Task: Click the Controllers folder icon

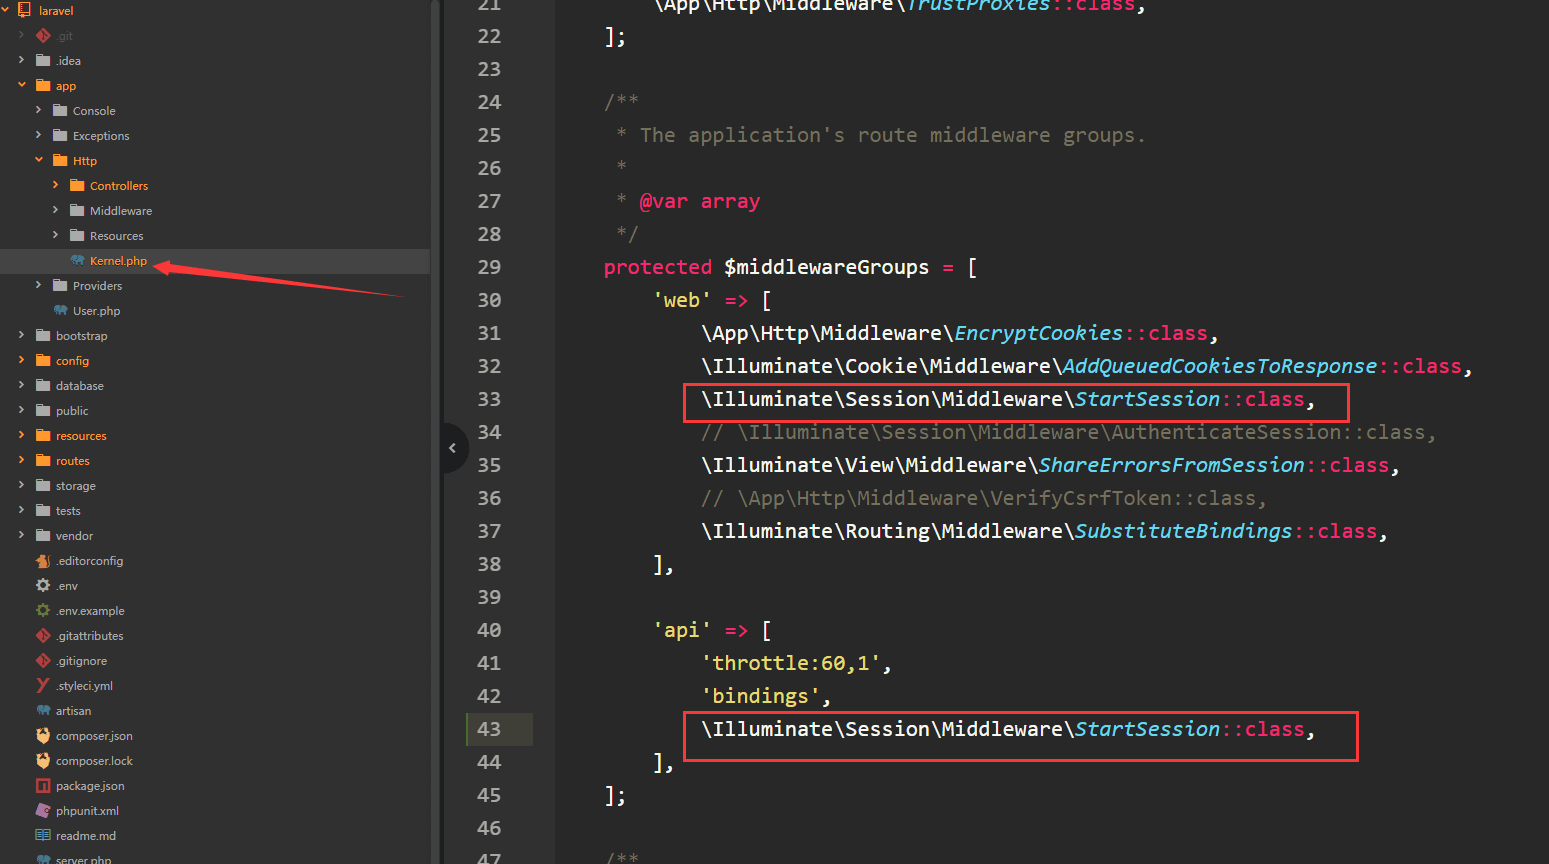Action: 77,185
